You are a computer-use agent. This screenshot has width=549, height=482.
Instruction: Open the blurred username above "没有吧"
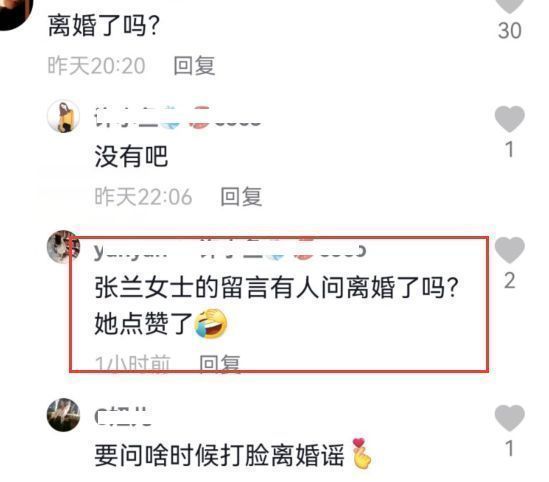coord(178,117)
